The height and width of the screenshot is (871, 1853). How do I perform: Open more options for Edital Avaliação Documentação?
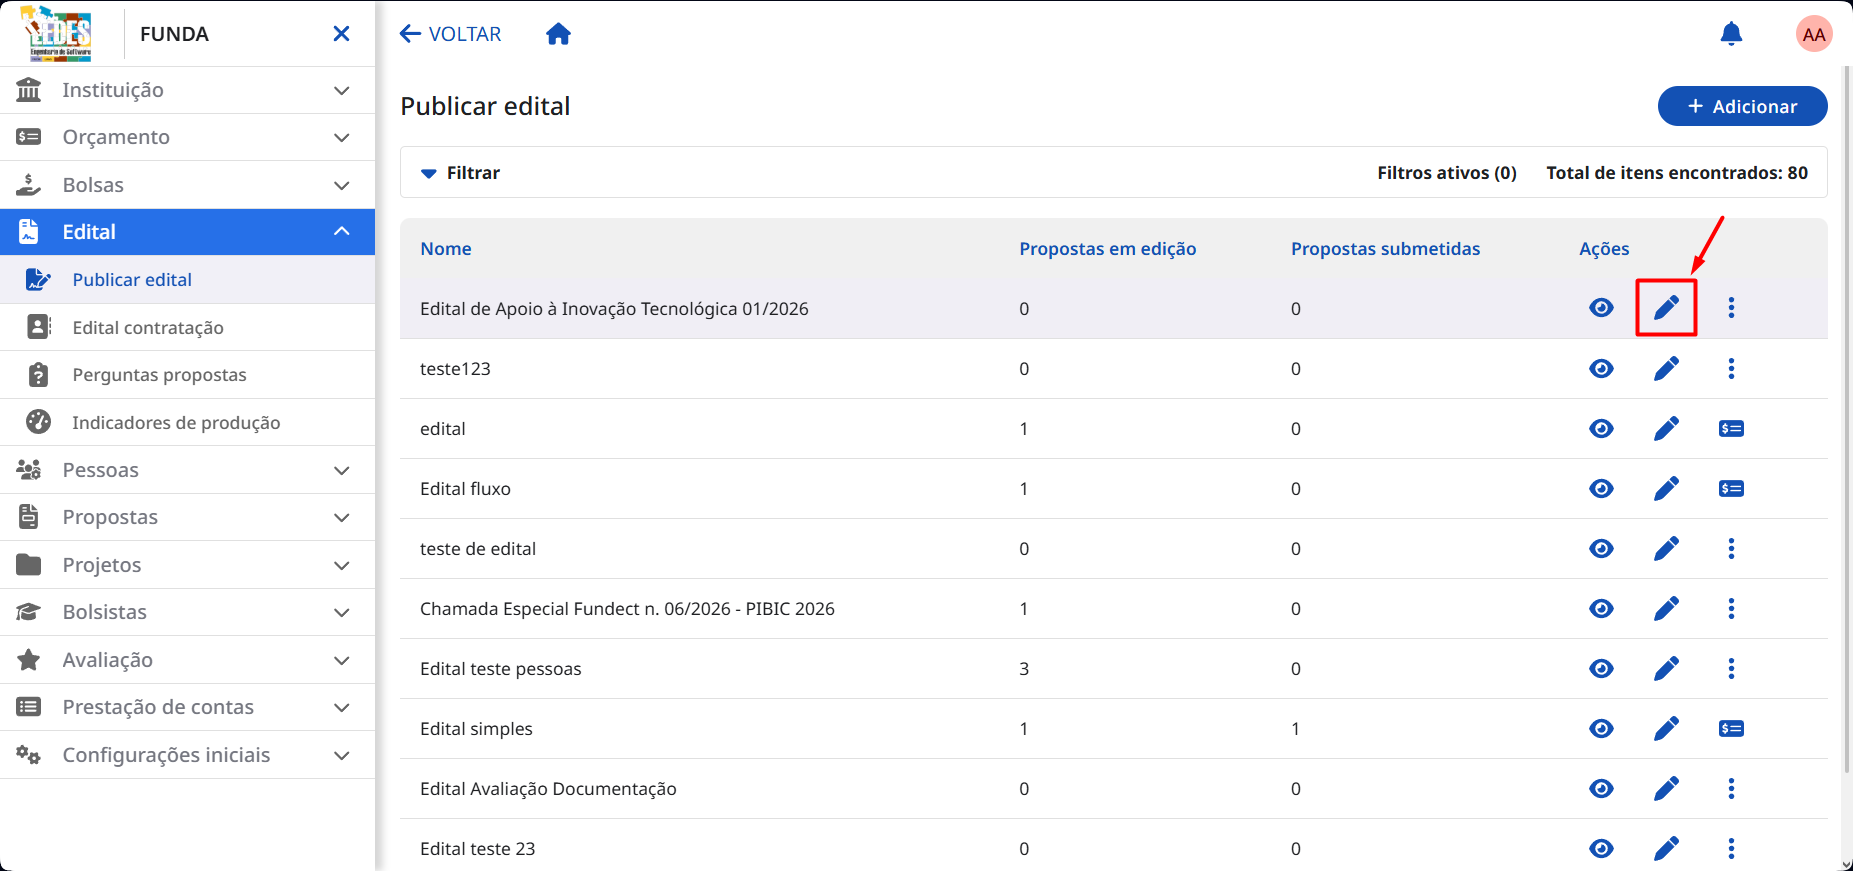(1731, 789)
